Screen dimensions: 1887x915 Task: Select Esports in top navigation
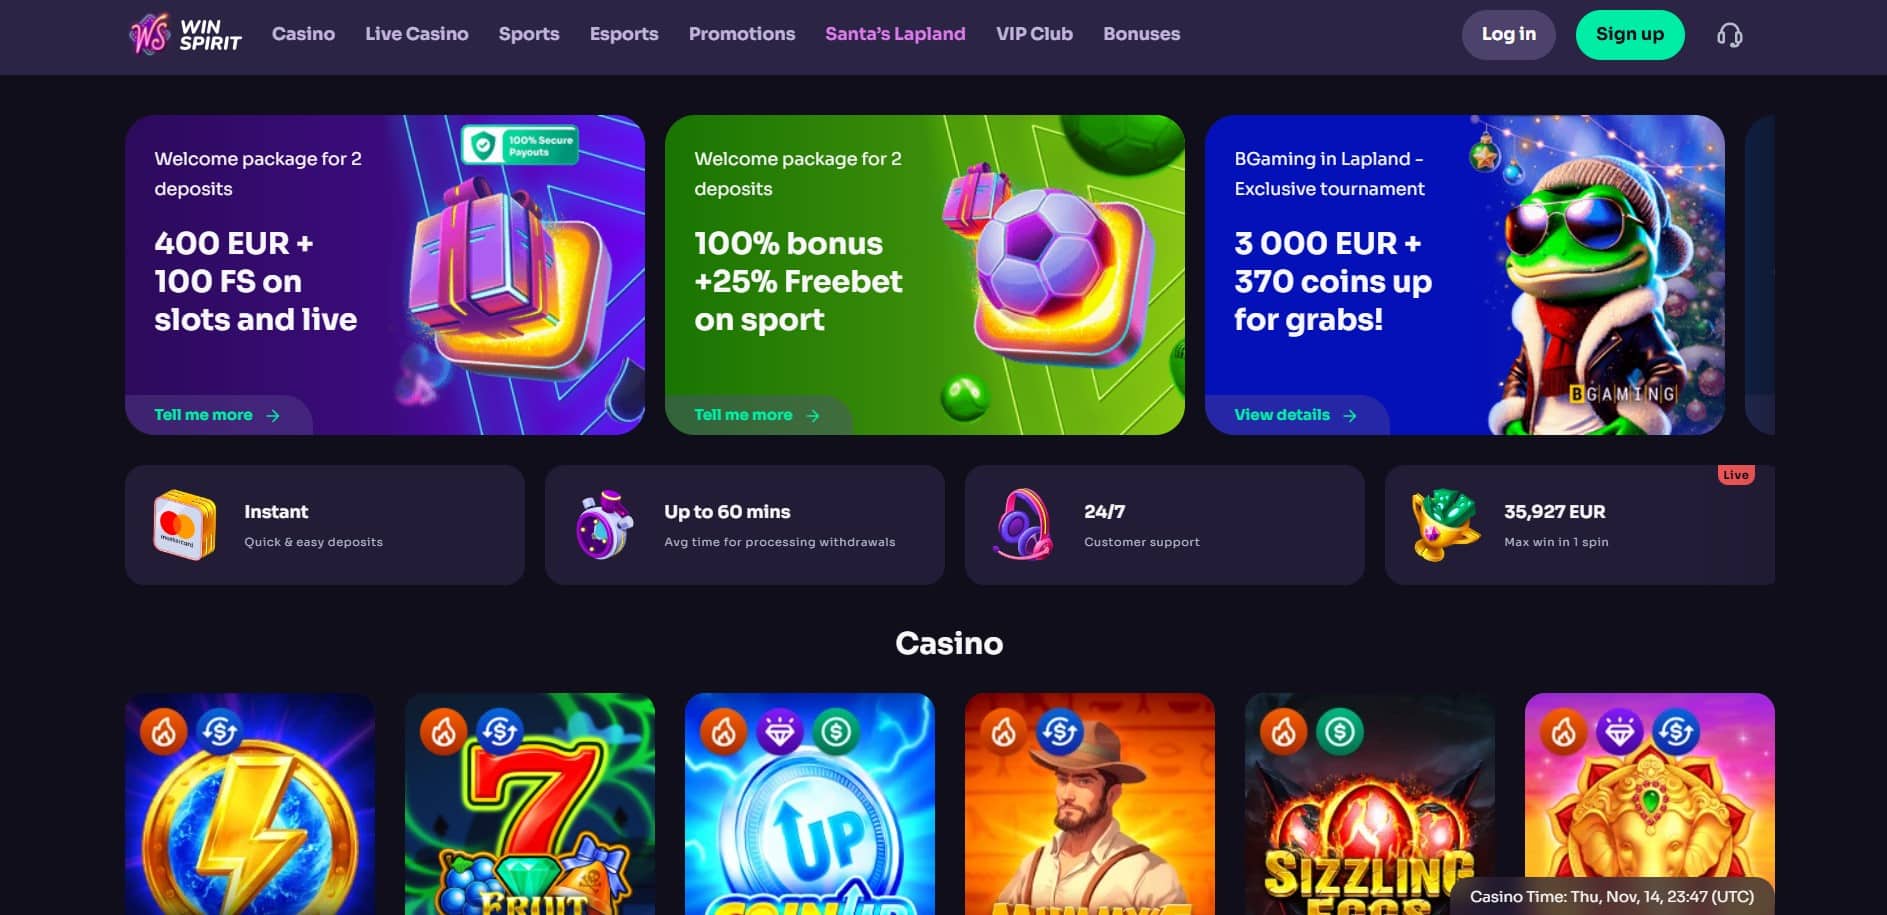pyautogui.click(x=624, y=34)
